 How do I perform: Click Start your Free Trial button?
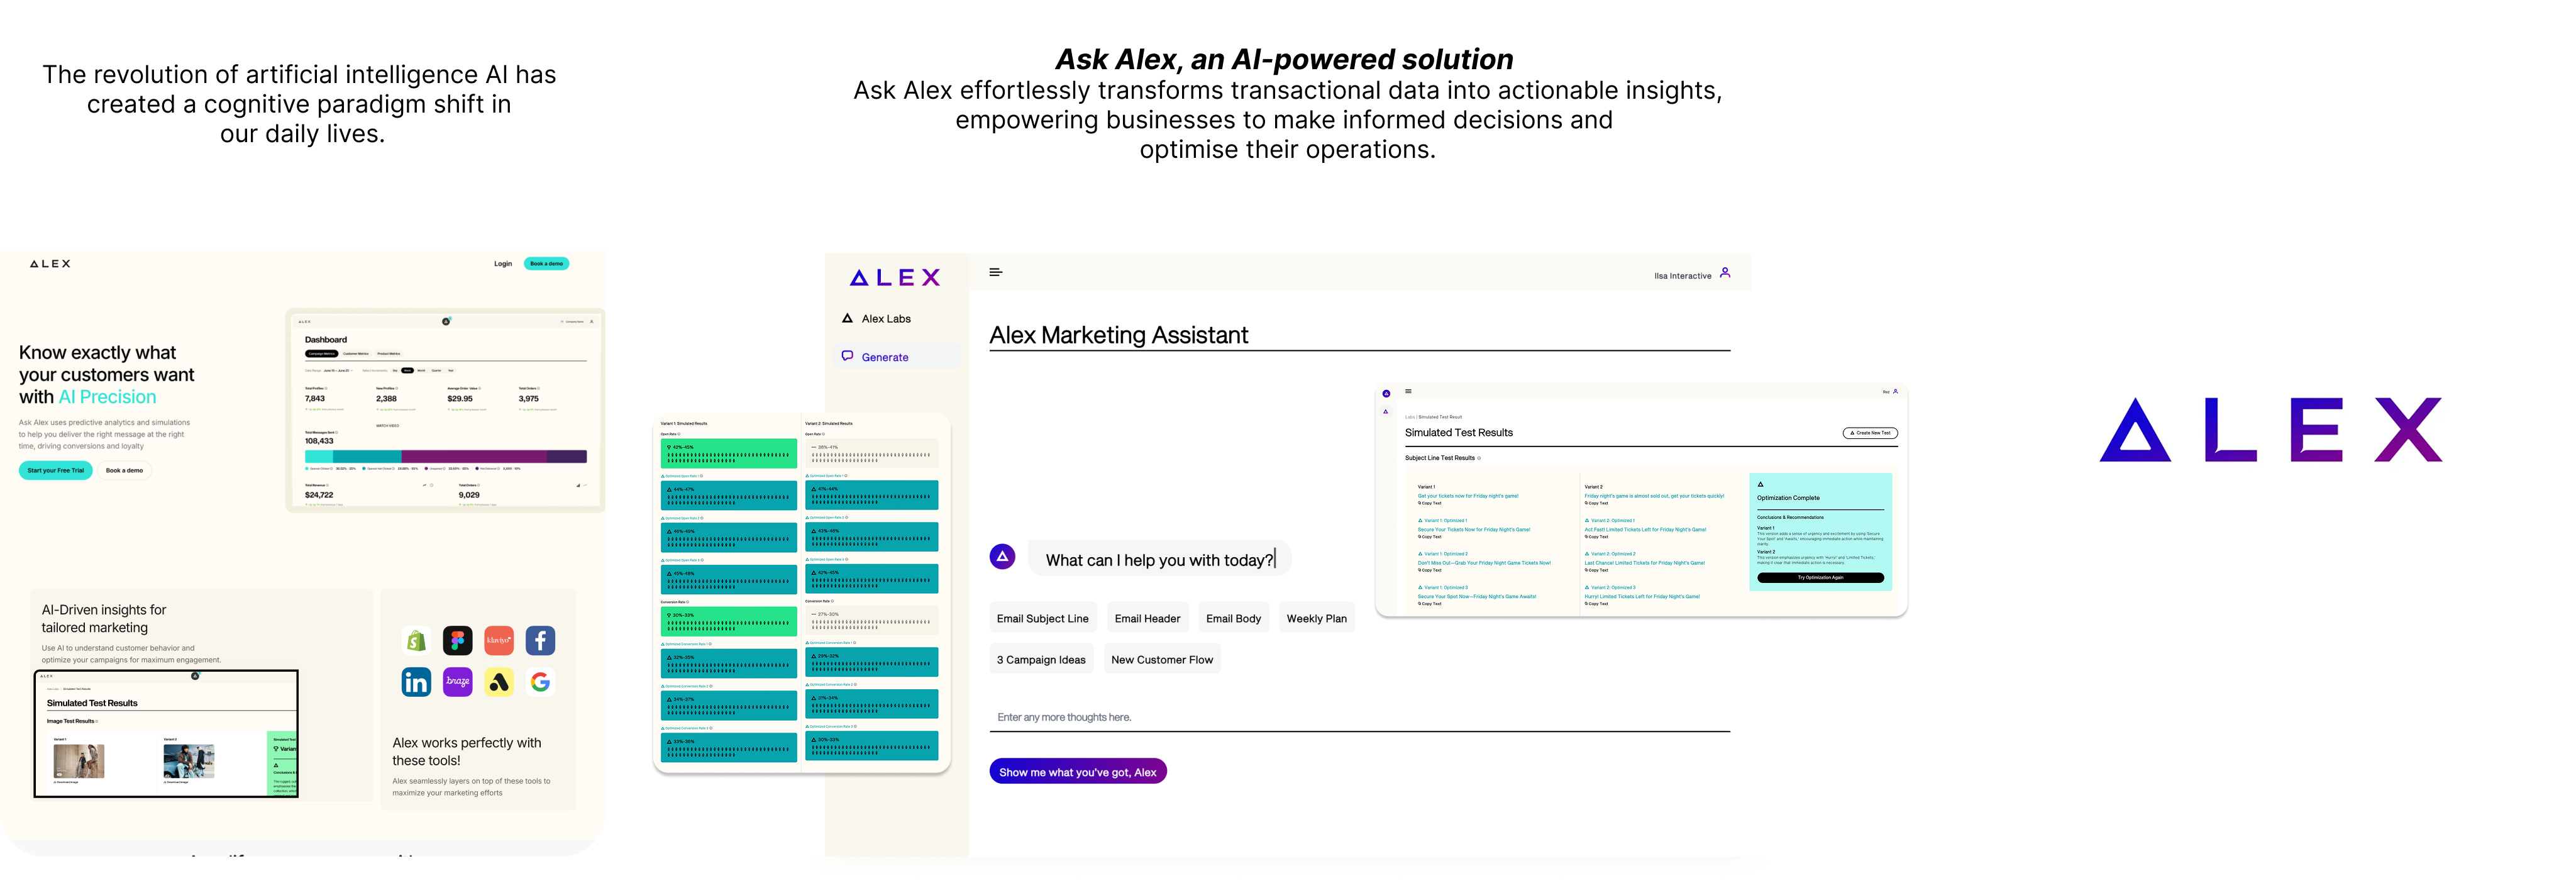(x=56, y=471)
